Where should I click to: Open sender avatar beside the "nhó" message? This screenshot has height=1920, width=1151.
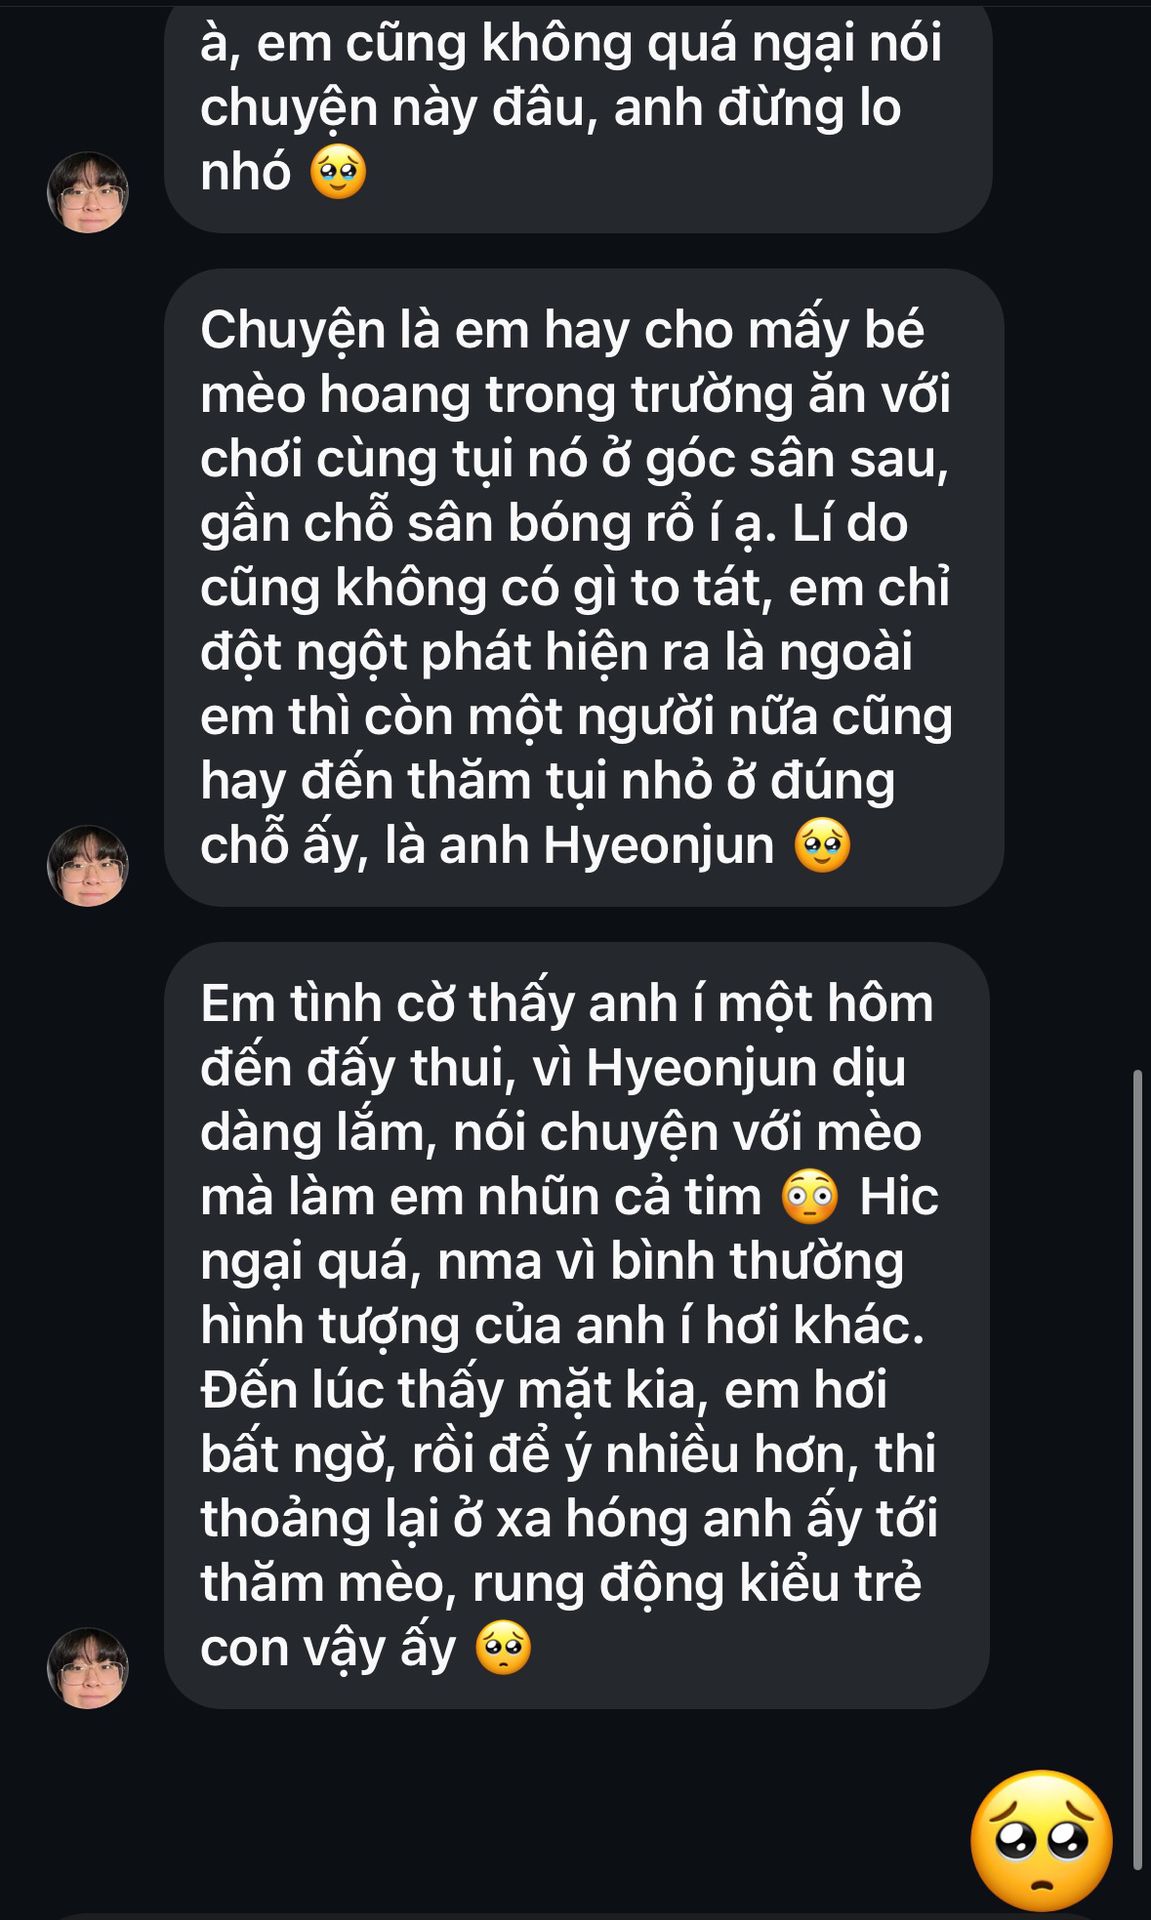88,192
